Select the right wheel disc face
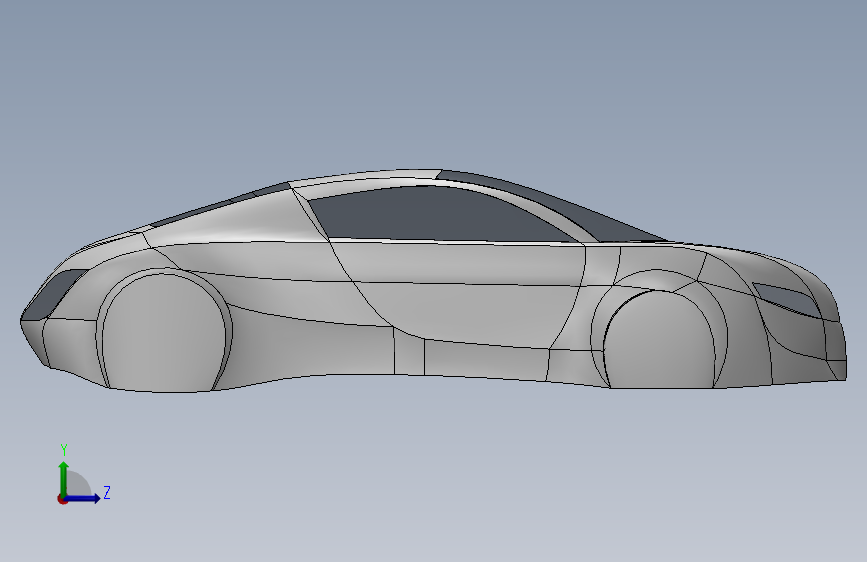Image resolution: width=867 pixels, height=562 pixels. point(658,340)
